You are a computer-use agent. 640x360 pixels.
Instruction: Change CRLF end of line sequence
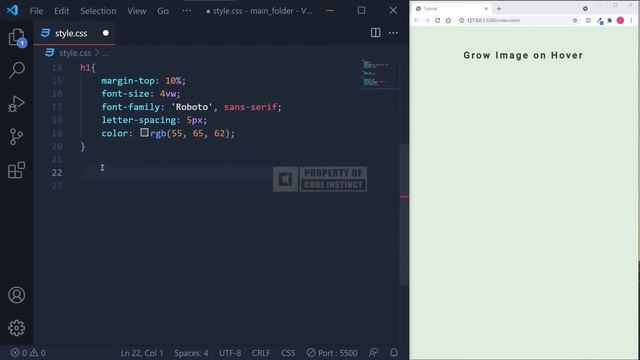pyautogui.click(x=261, y=353)
